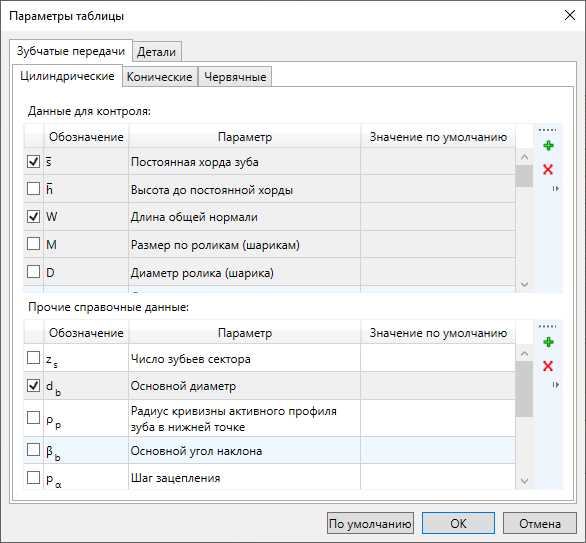The height and width of the screenshot is (543, 586).
Task: Click scroll down arrow in reference data list
Action: (524, 481)
